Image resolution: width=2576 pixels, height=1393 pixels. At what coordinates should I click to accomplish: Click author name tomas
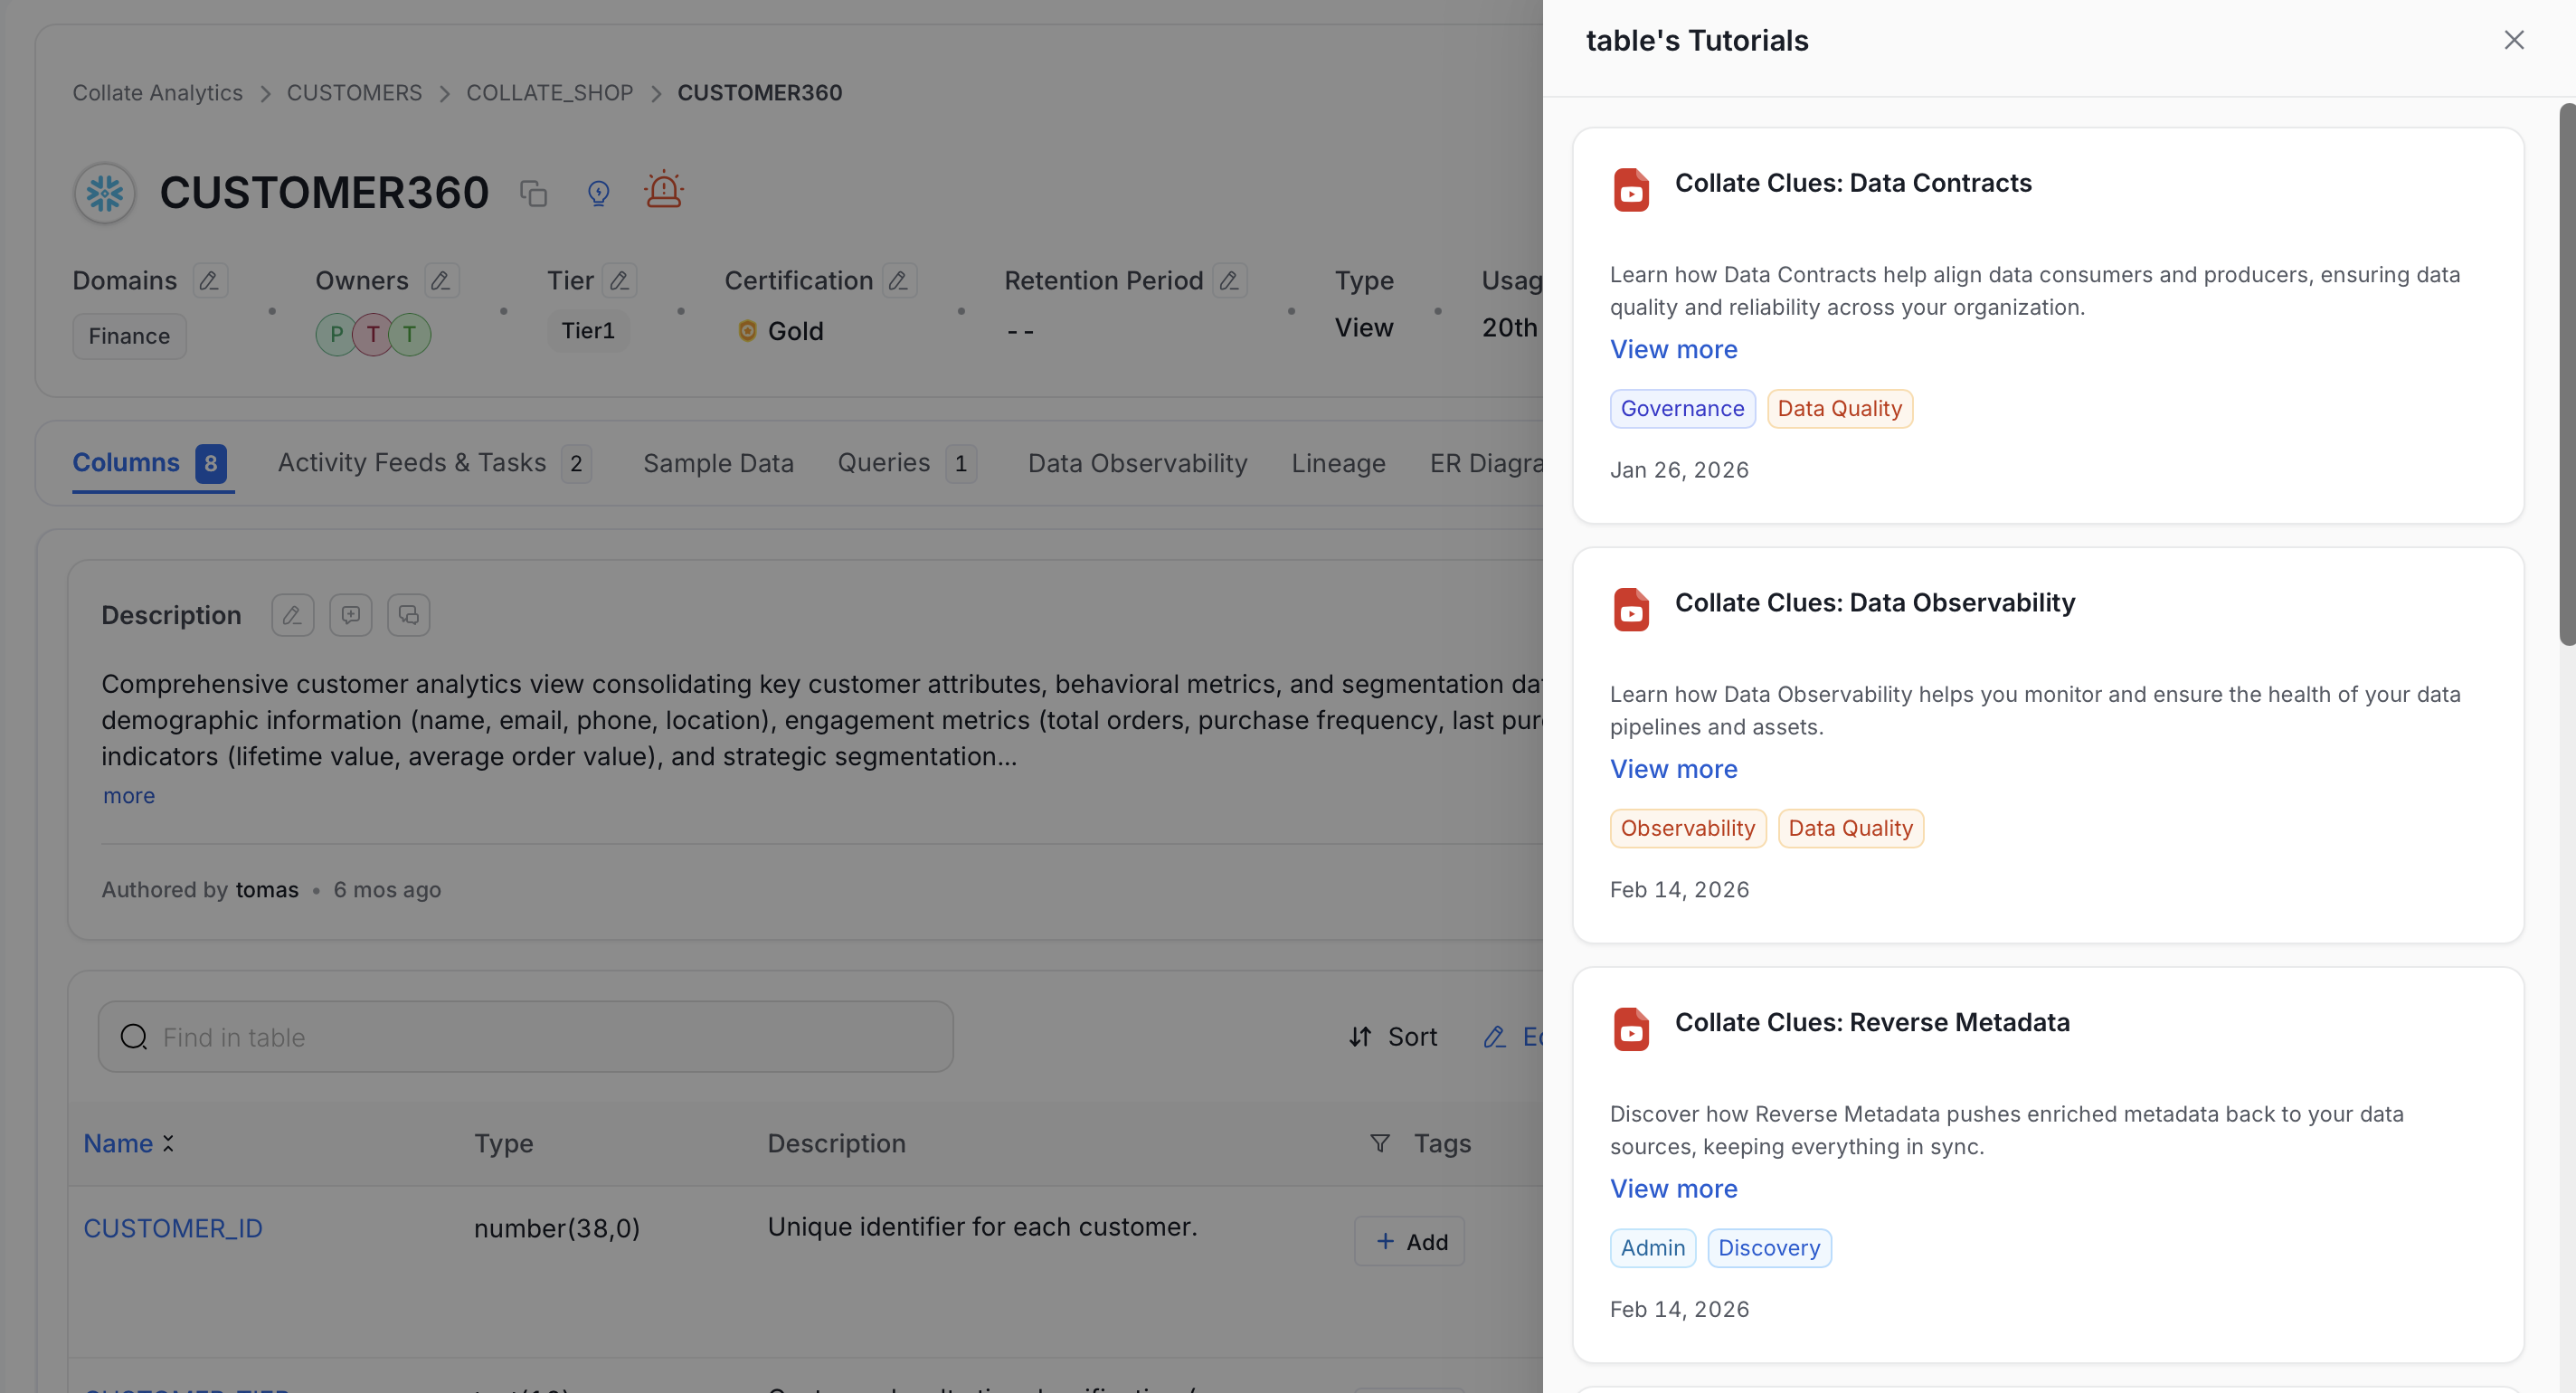point(267,890)
